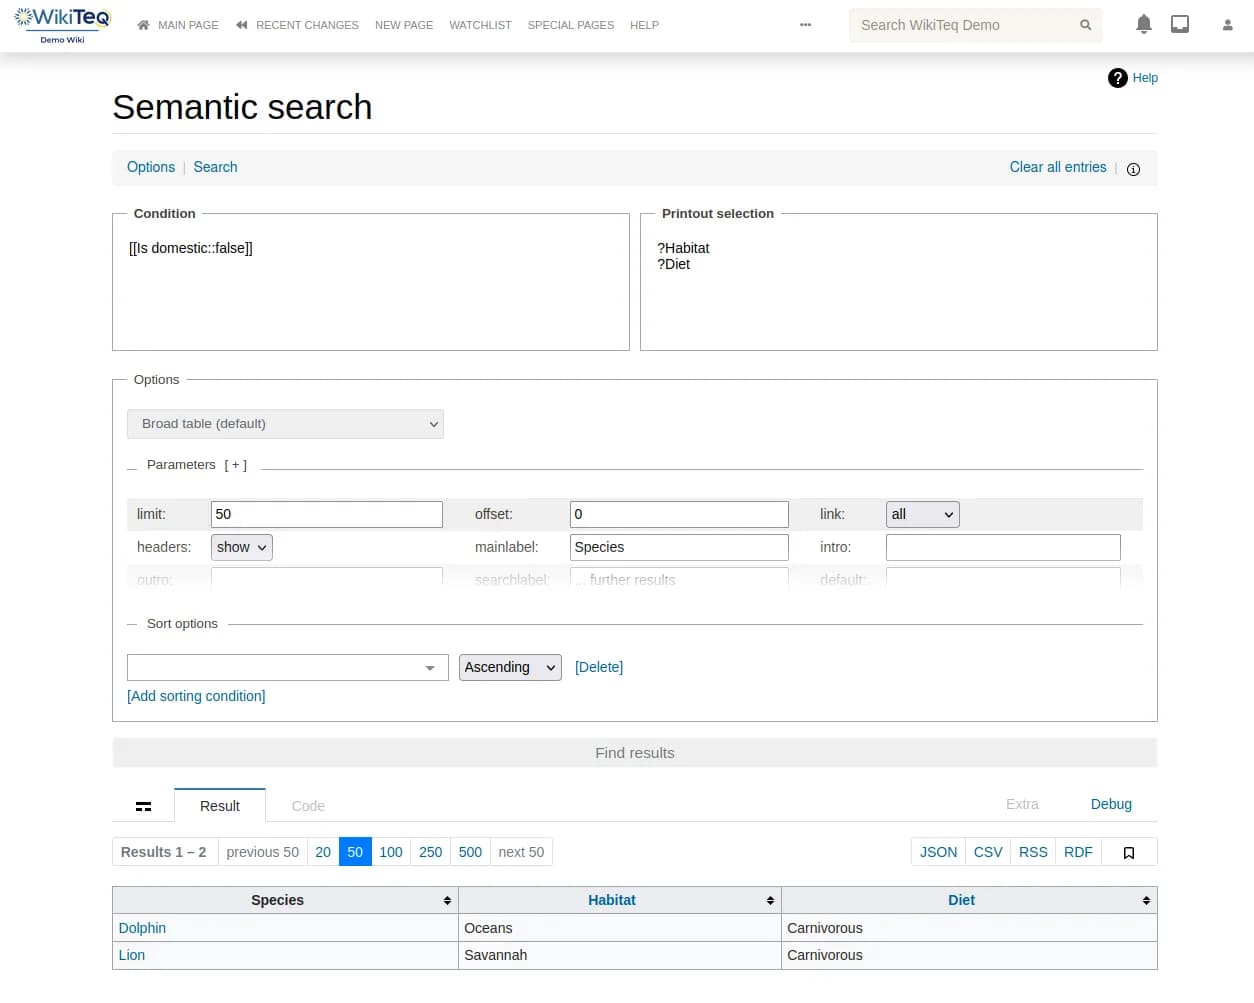Image resolution: width=1254 pixels, height=1003 pixels.
Task: Open the Ascending sort order dropdown
Action: (510, 667)
